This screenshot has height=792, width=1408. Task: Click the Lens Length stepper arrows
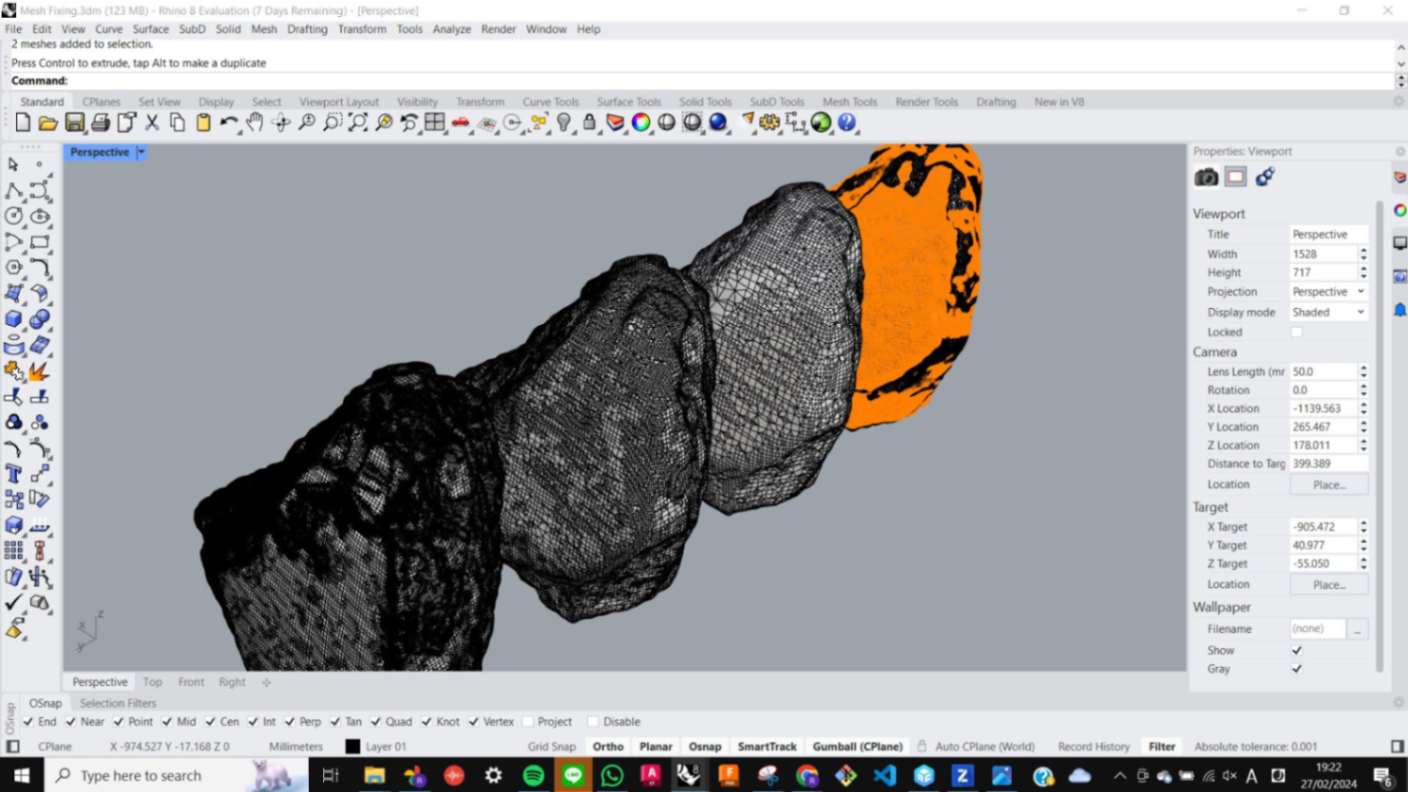(1363, 372)
